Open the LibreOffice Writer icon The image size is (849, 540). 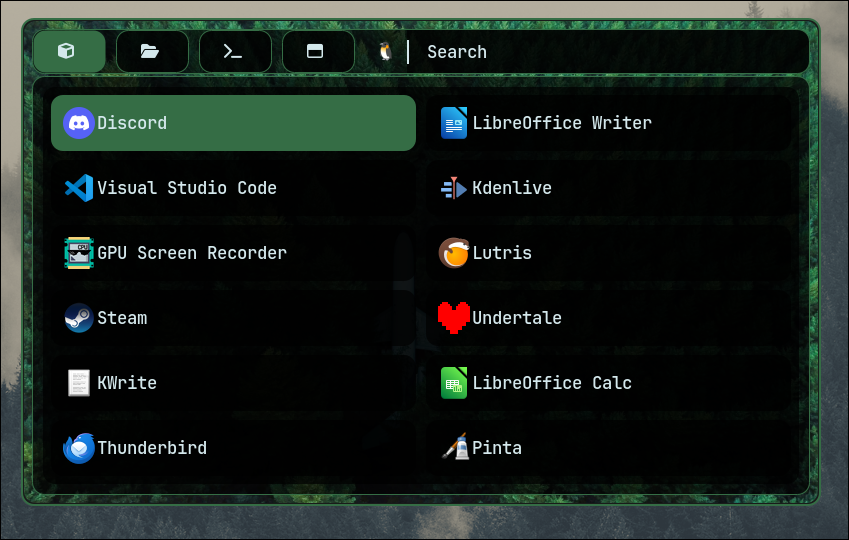454,123
